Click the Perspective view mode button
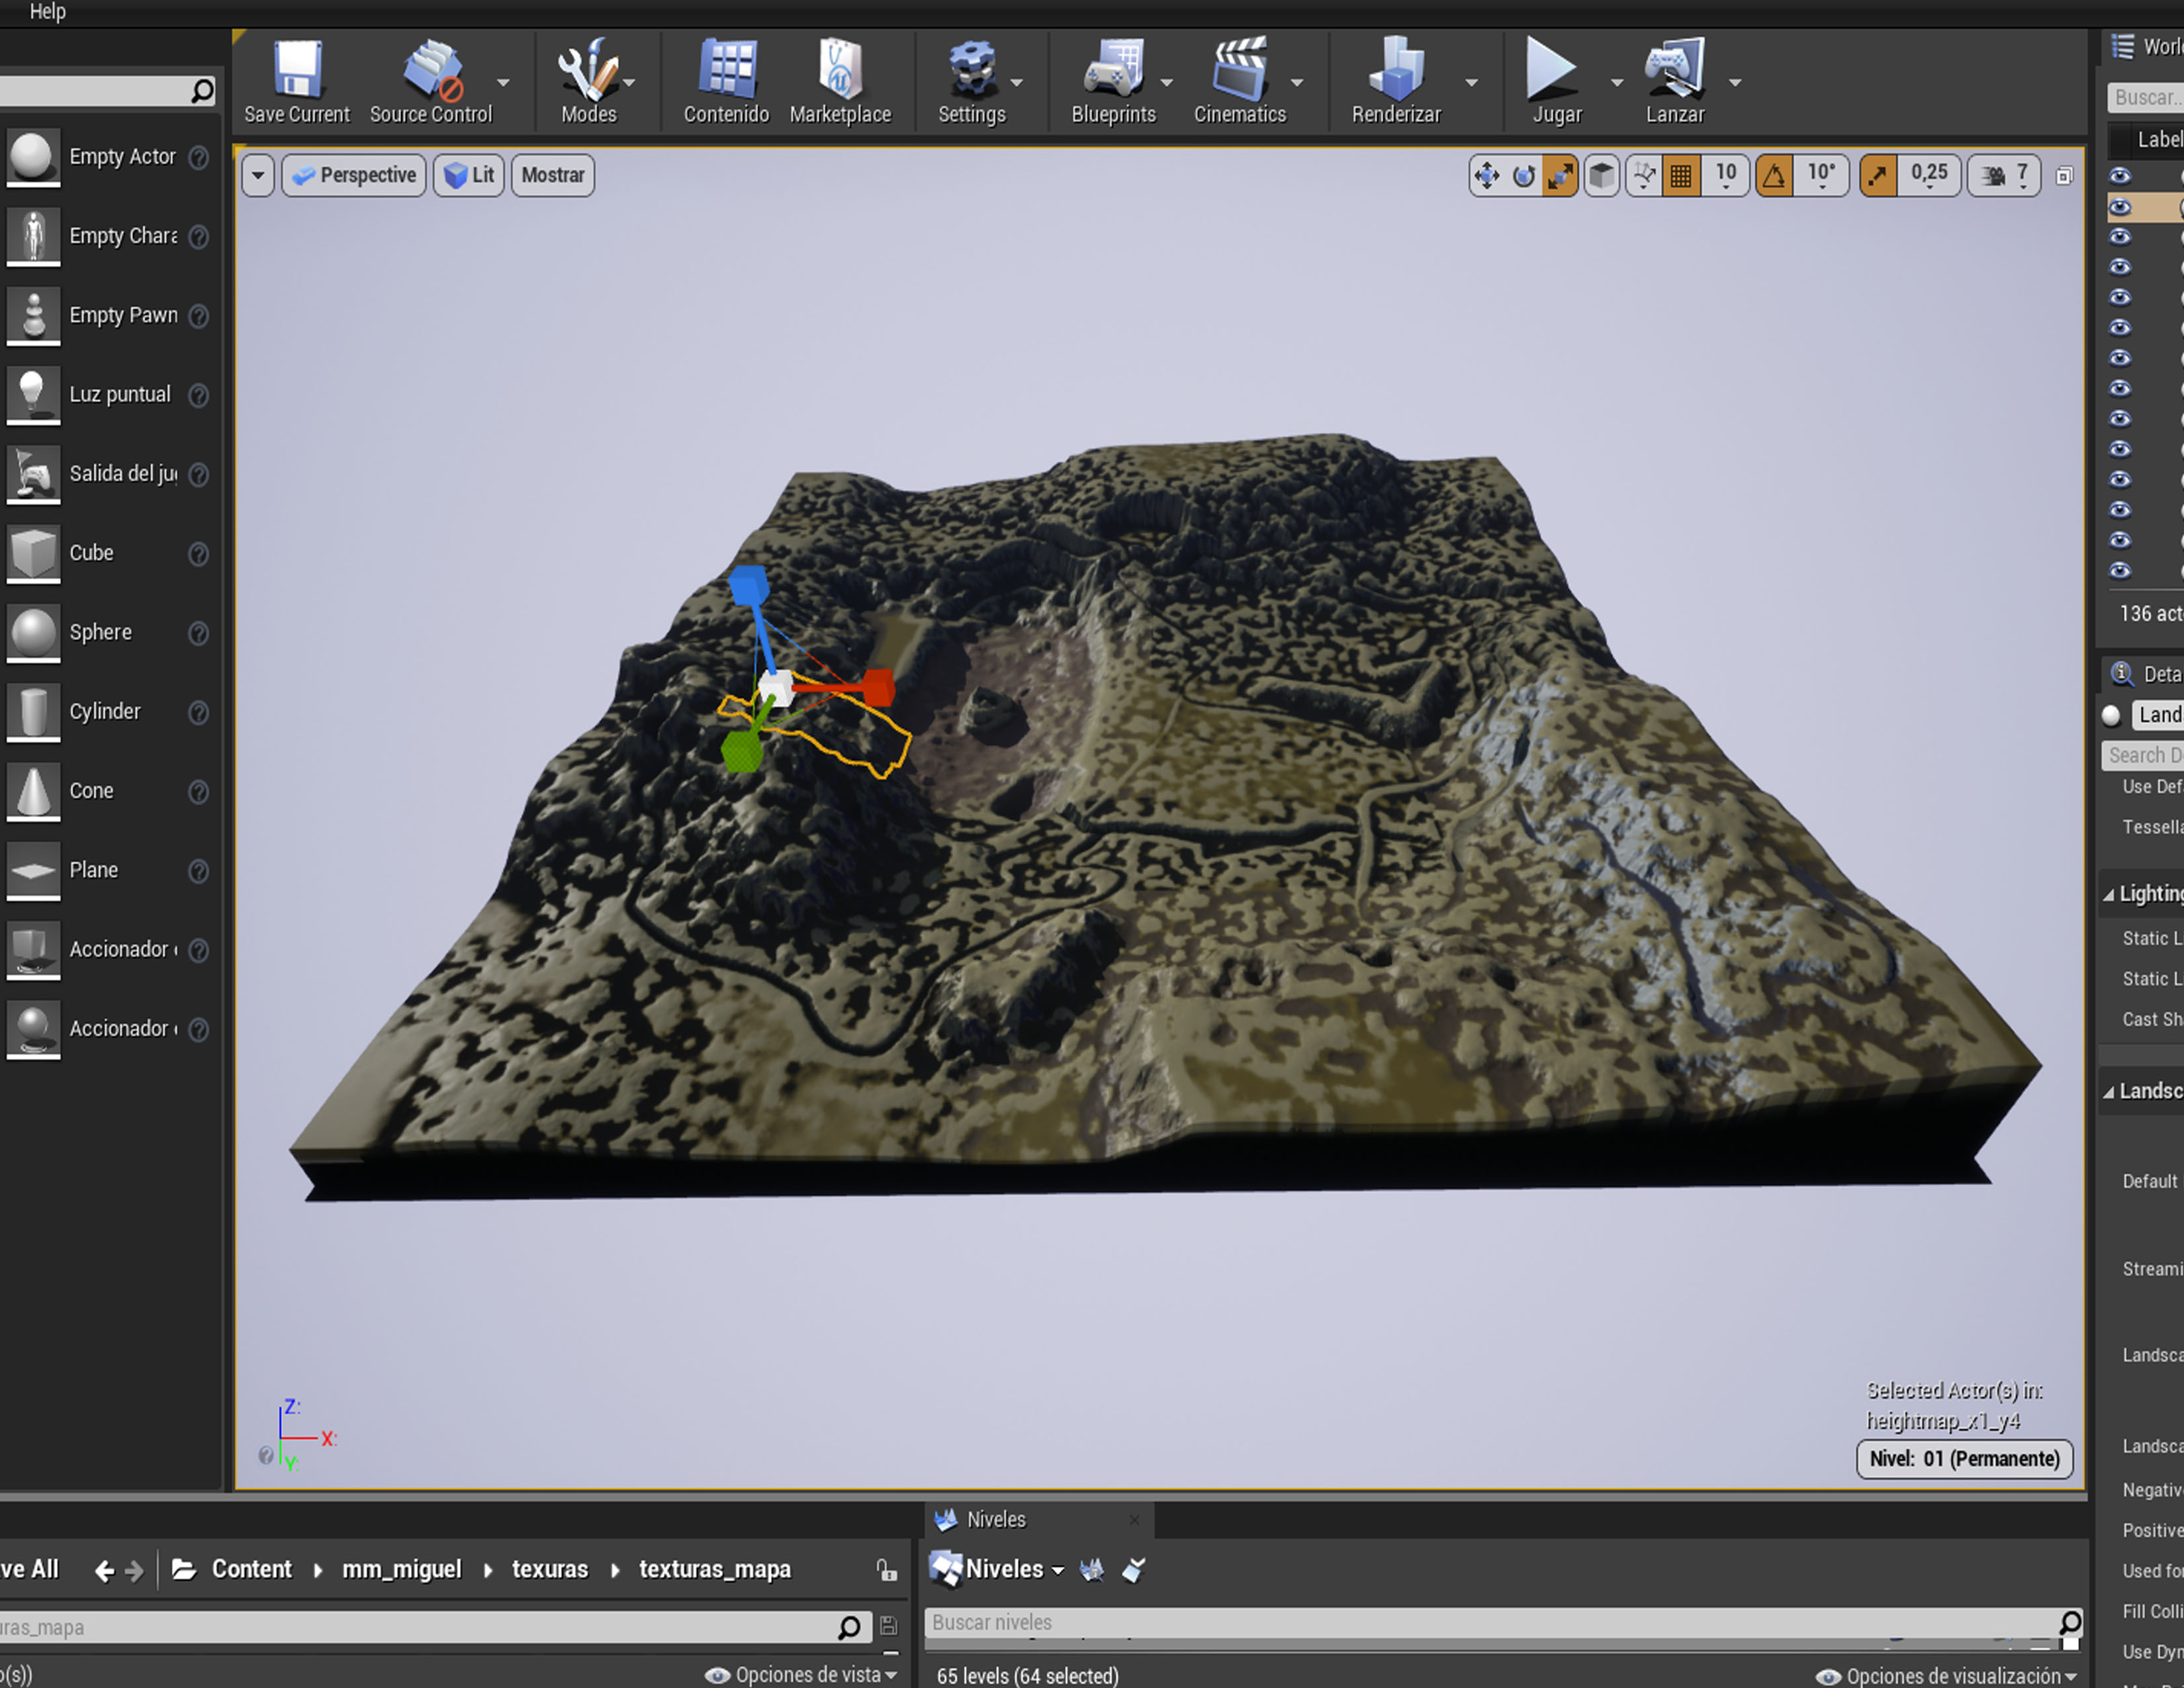Viewport: 2184px width, 1688px height. 354,176
